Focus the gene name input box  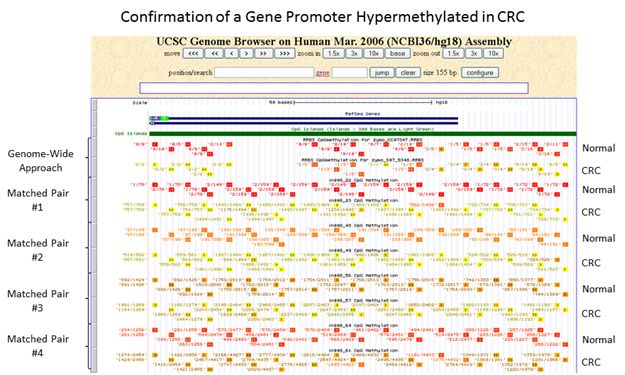click(x=349, y=73)
